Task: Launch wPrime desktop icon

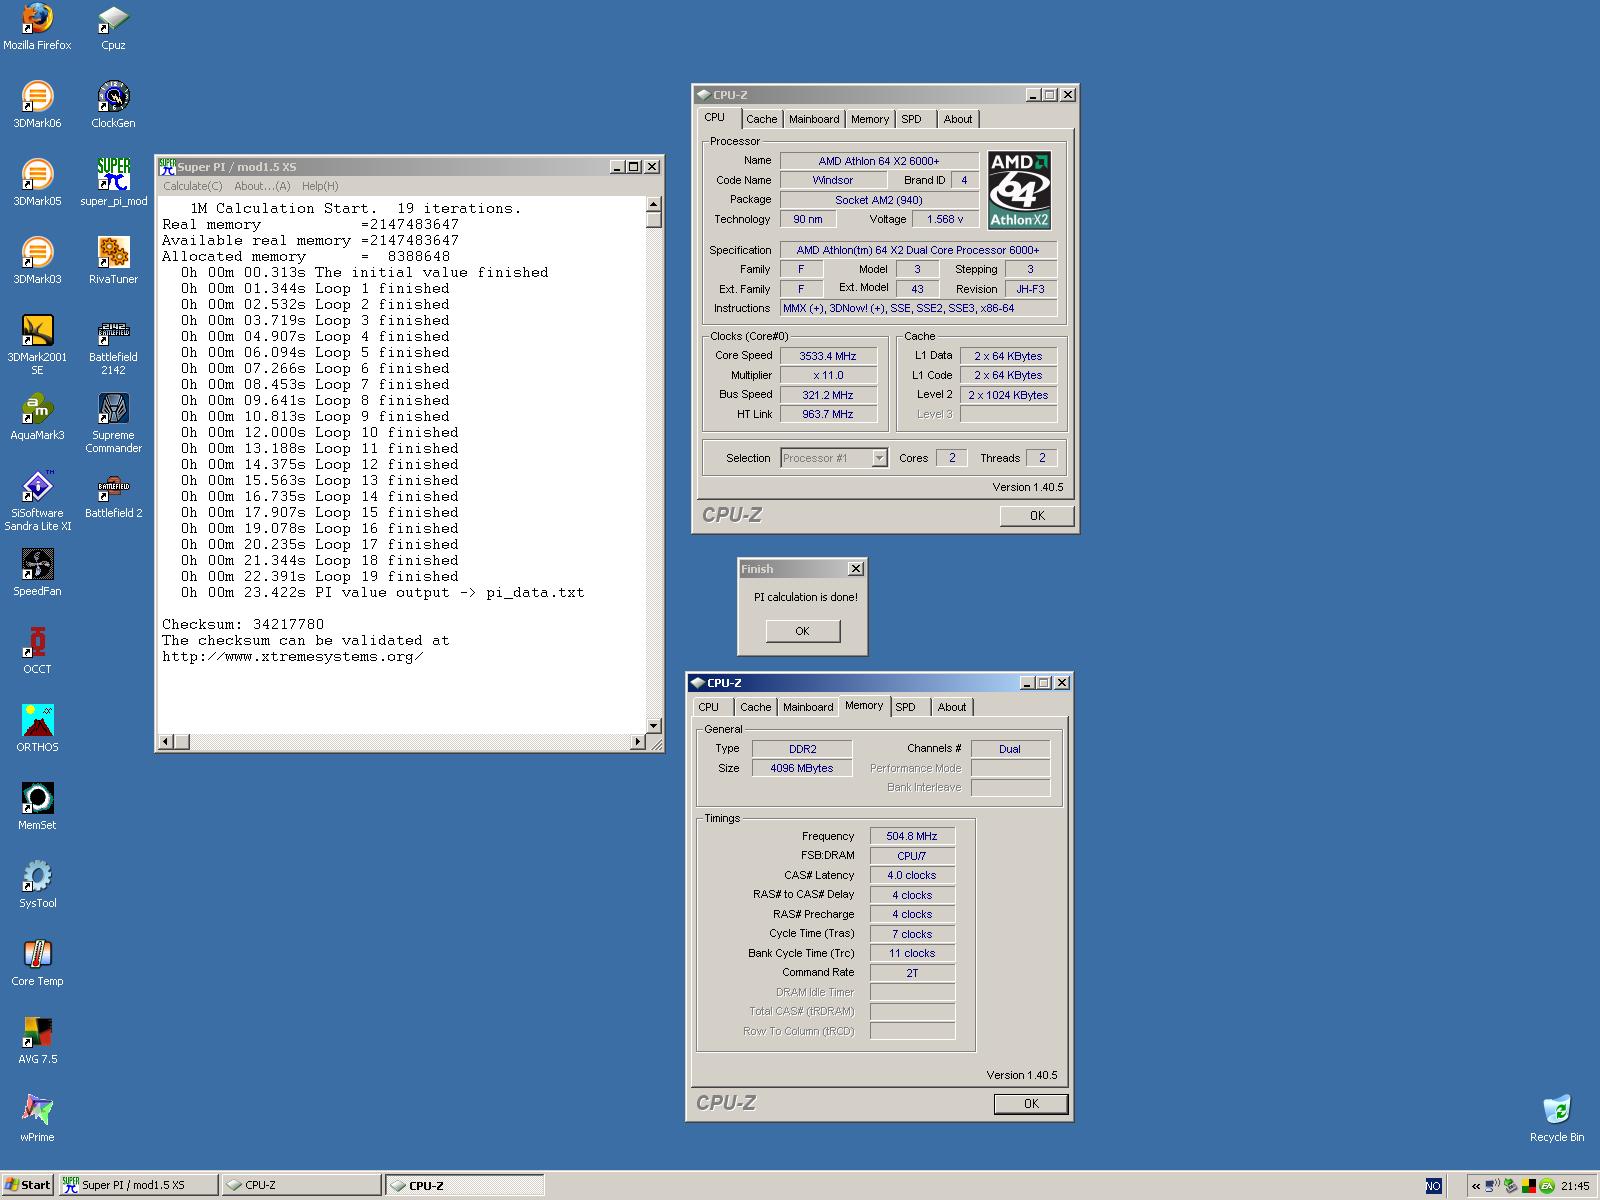Action: point(37,1119)
